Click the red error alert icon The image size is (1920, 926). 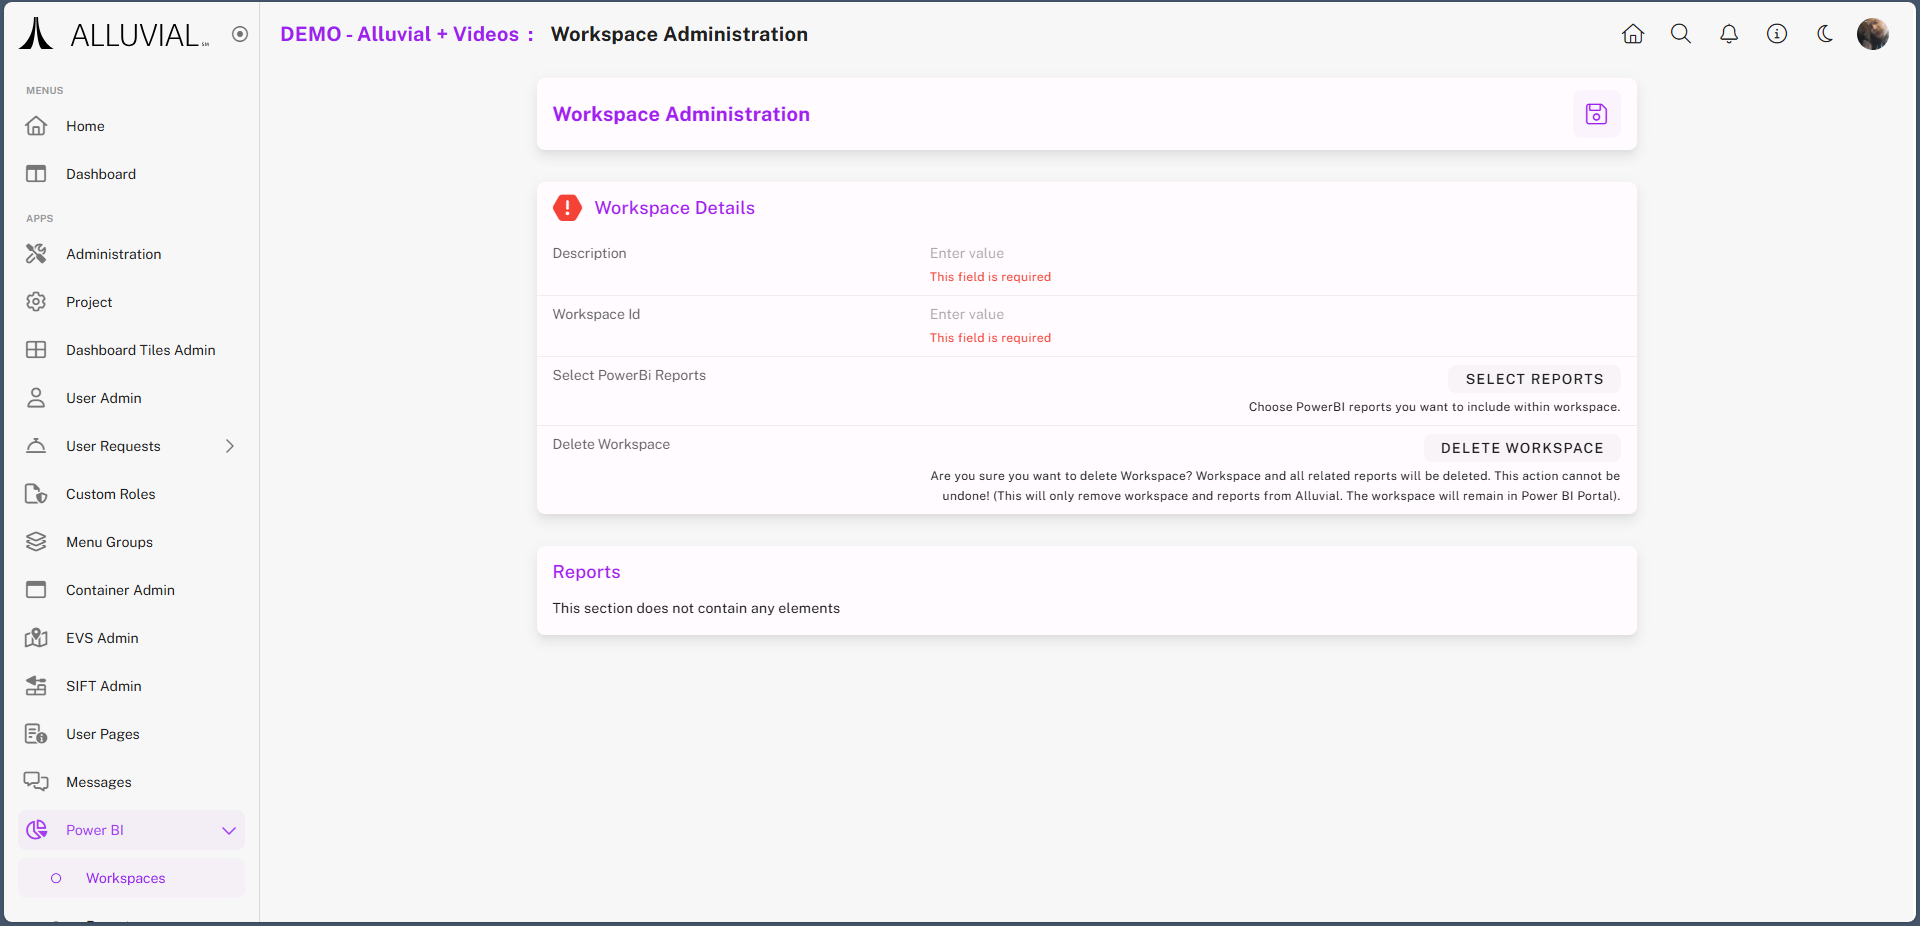[567, 208]
